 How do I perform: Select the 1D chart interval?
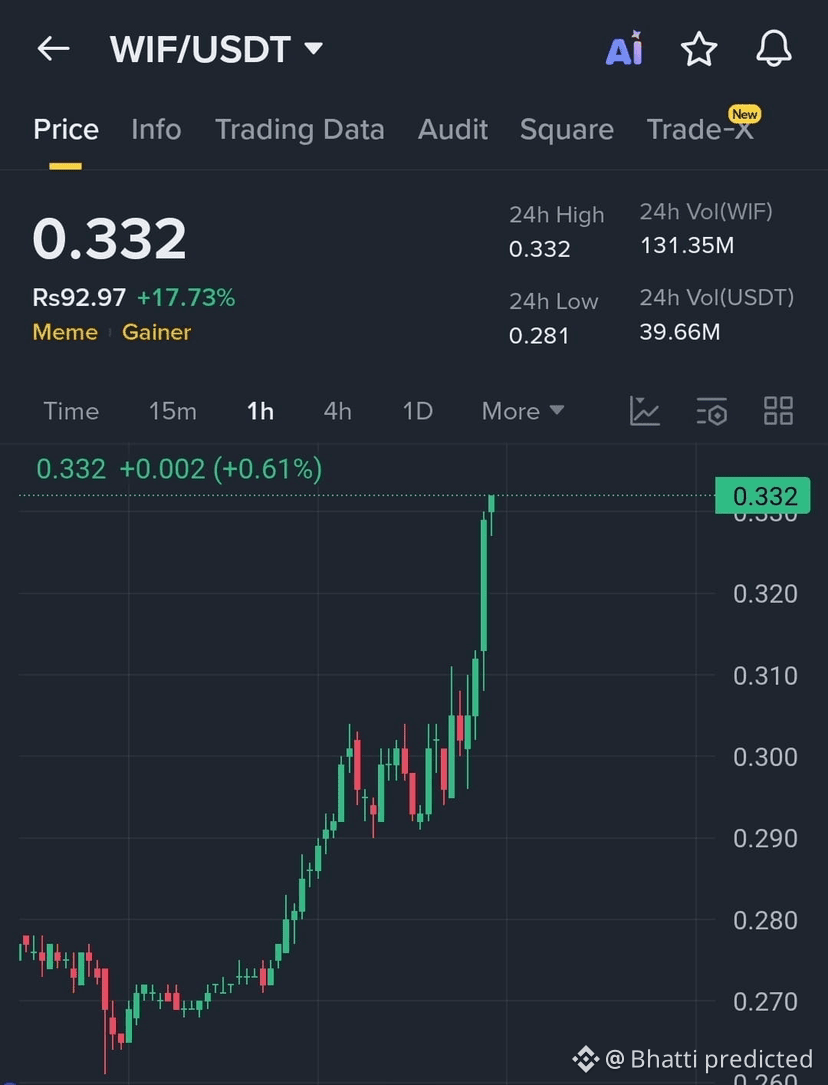pos(418,411)
